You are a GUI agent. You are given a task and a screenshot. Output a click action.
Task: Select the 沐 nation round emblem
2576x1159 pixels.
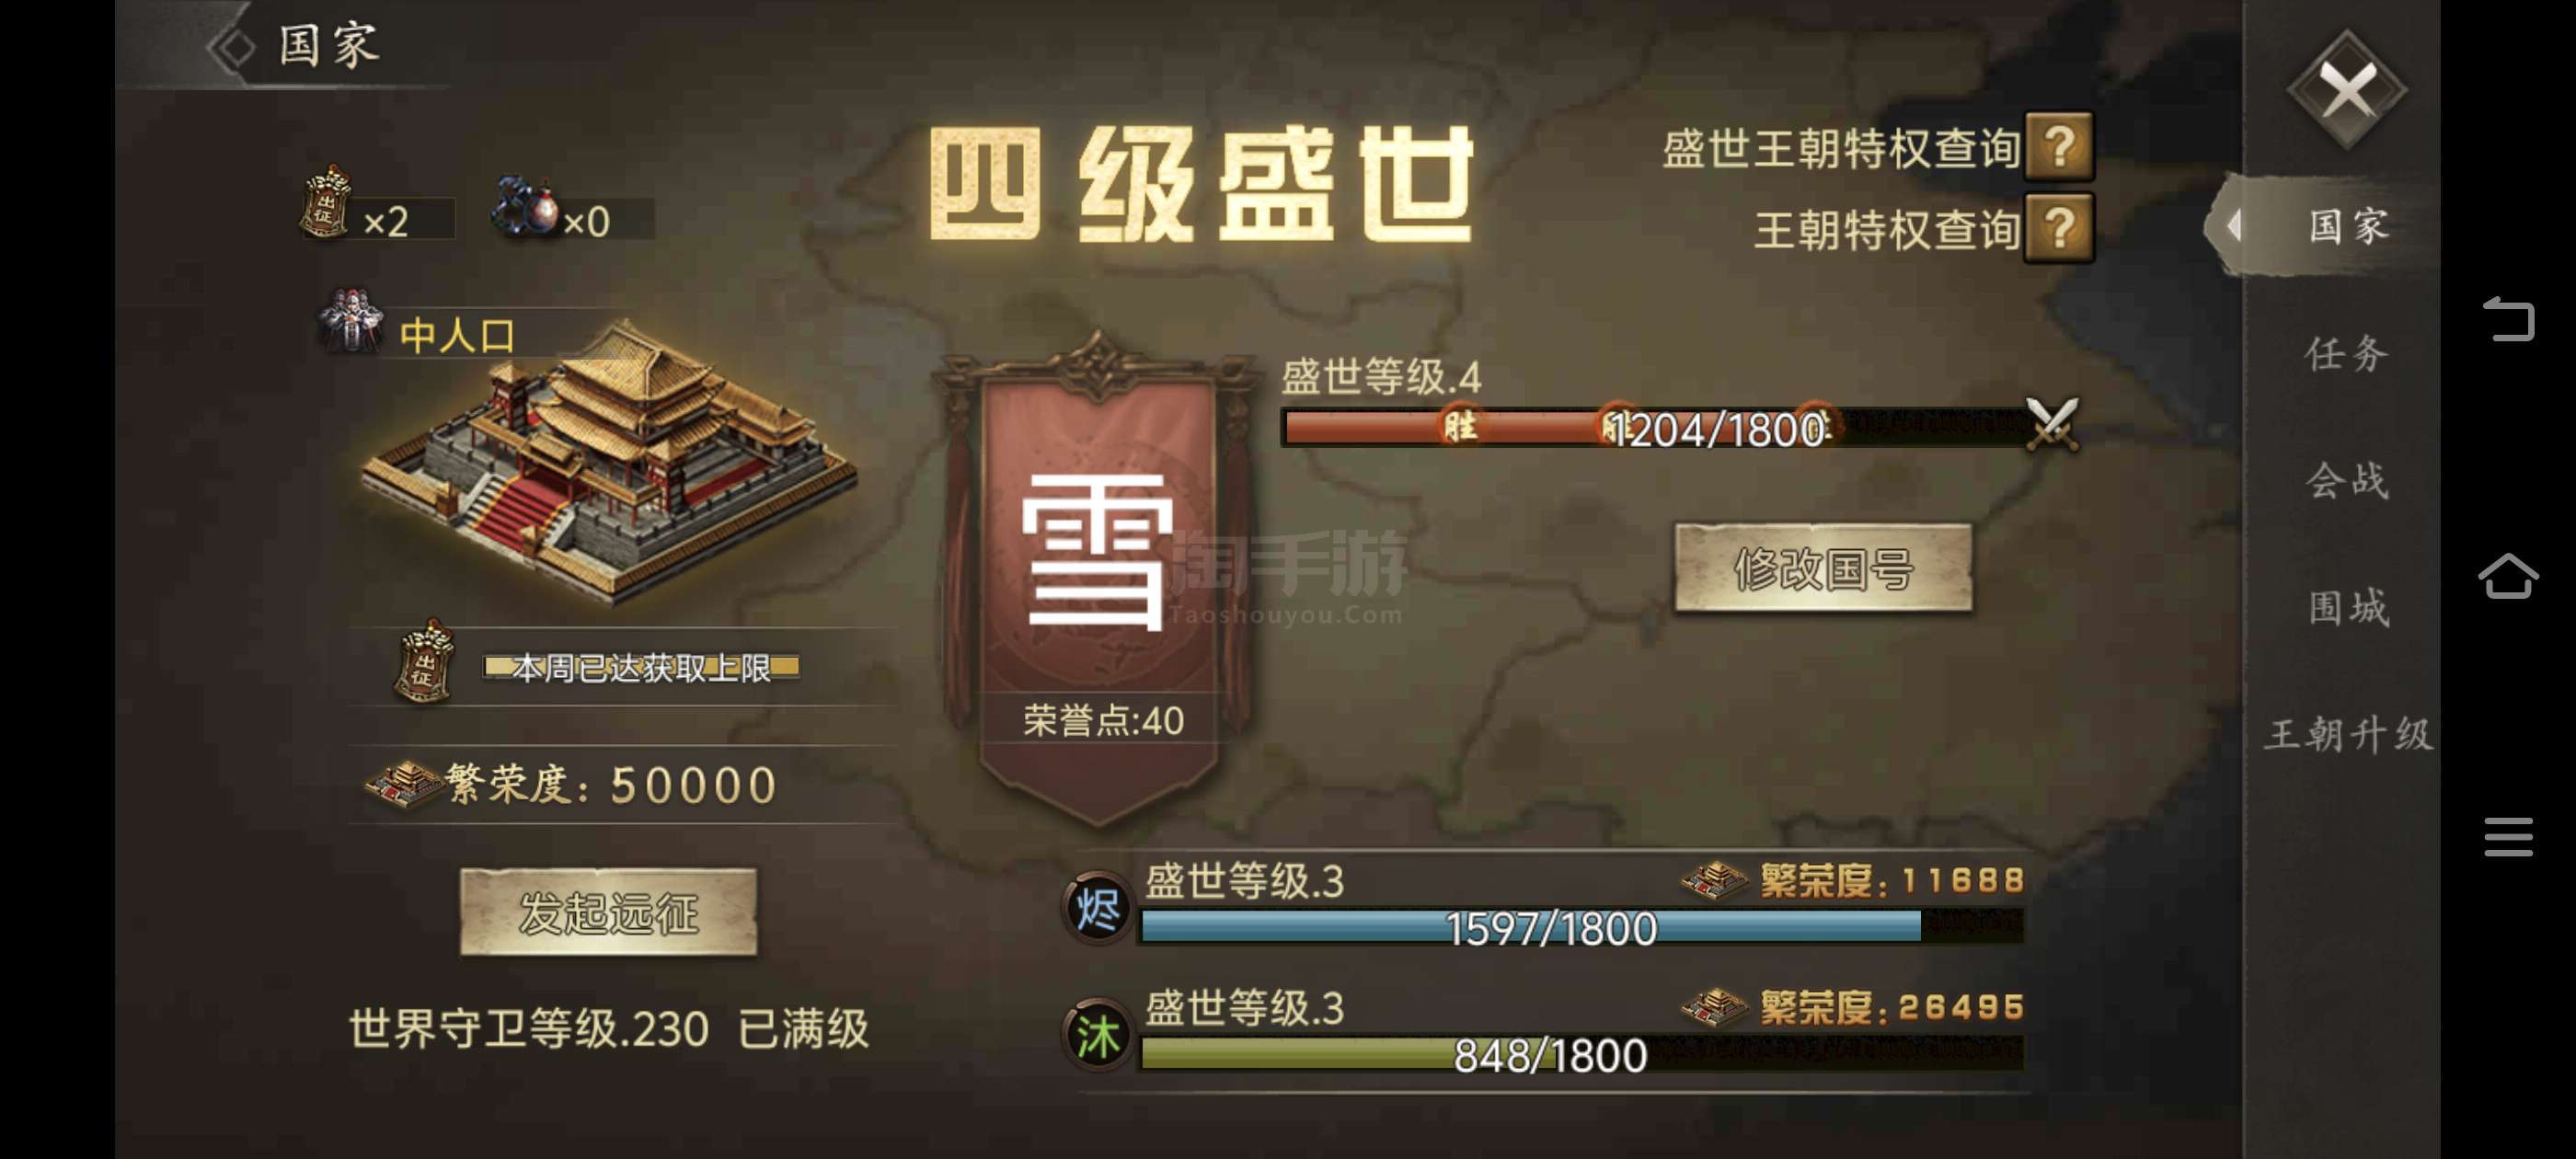[x=1097, y=1035]
